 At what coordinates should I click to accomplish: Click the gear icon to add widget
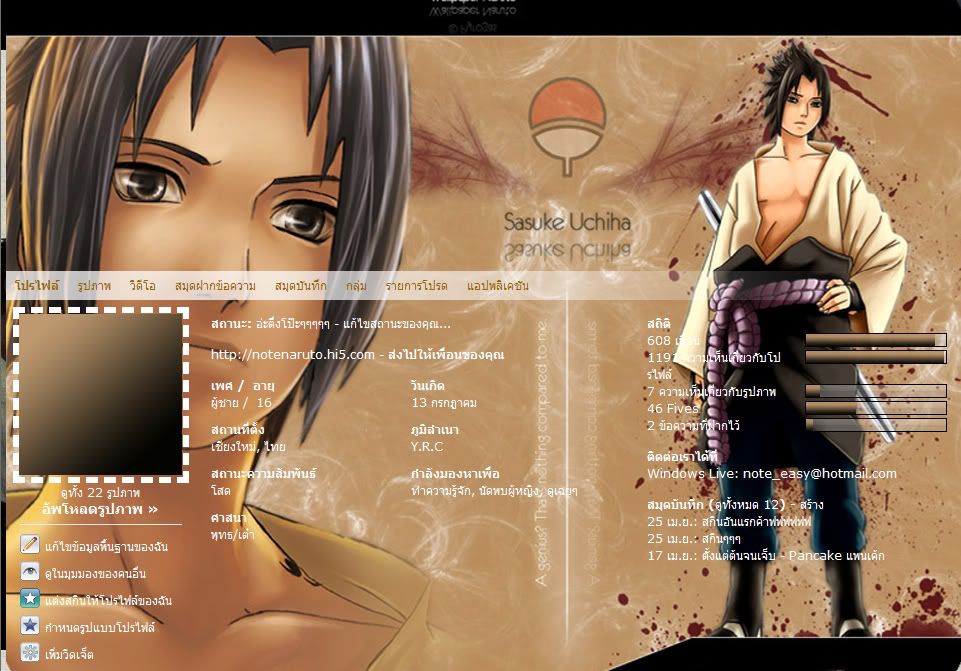point(30,653)
